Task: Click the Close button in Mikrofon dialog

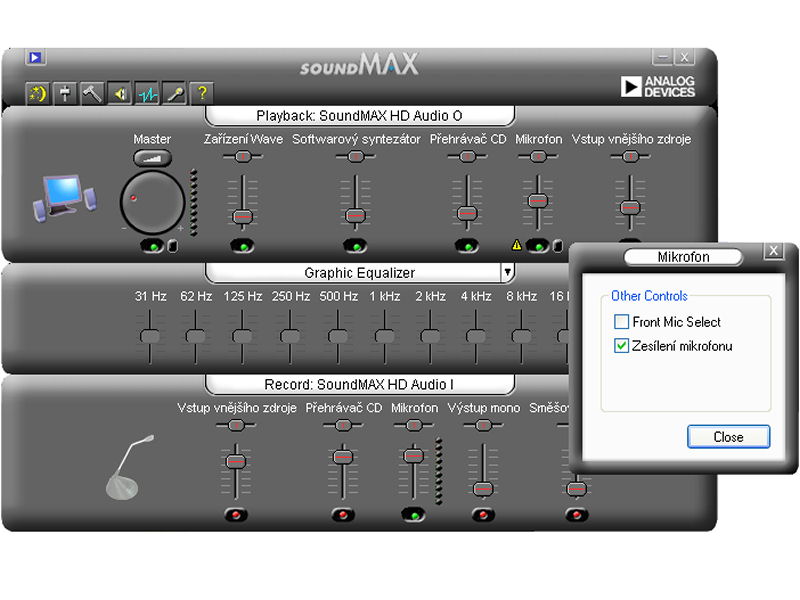Action: 728,437
